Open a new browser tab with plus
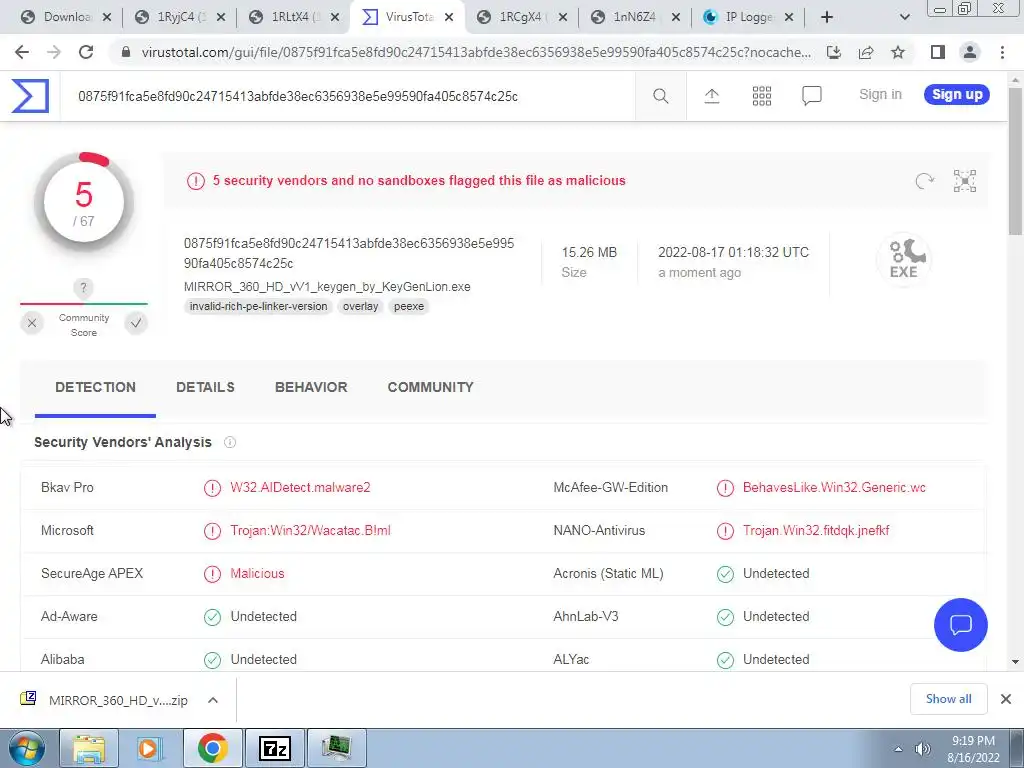Viewport: 1024px width, 768px height. tap(827, 17)
